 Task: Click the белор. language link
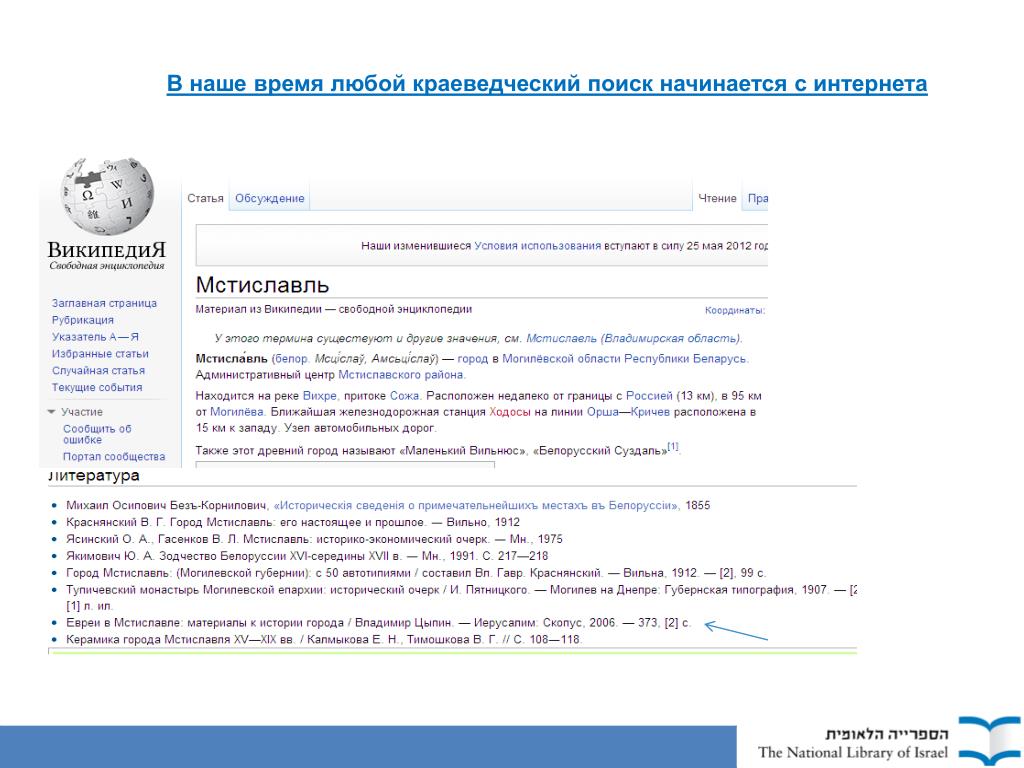tap(292, 359)
